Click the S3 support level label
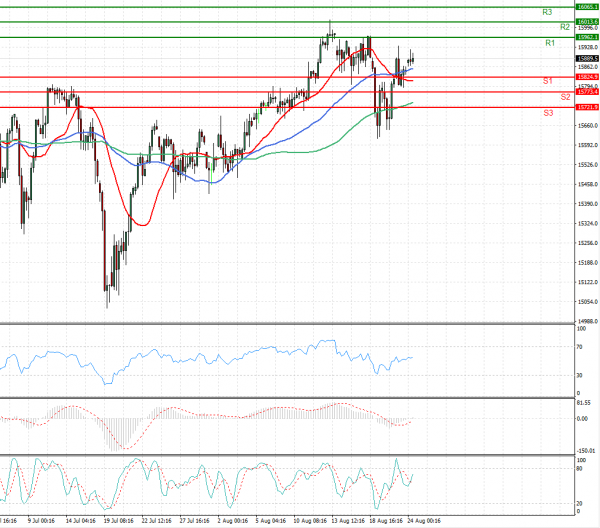The height and width of the screenshot is (528, 600). [548, 113]
